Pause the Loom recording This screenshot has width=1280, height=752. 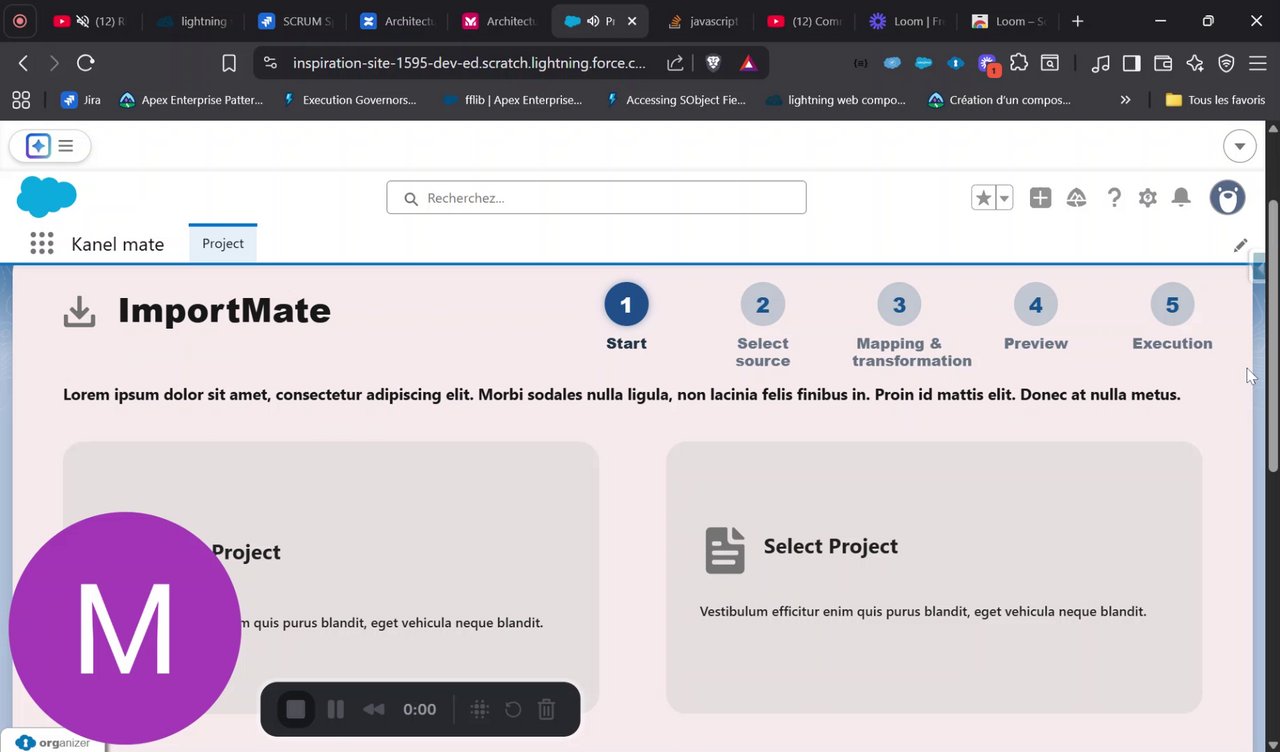[336, 709]
